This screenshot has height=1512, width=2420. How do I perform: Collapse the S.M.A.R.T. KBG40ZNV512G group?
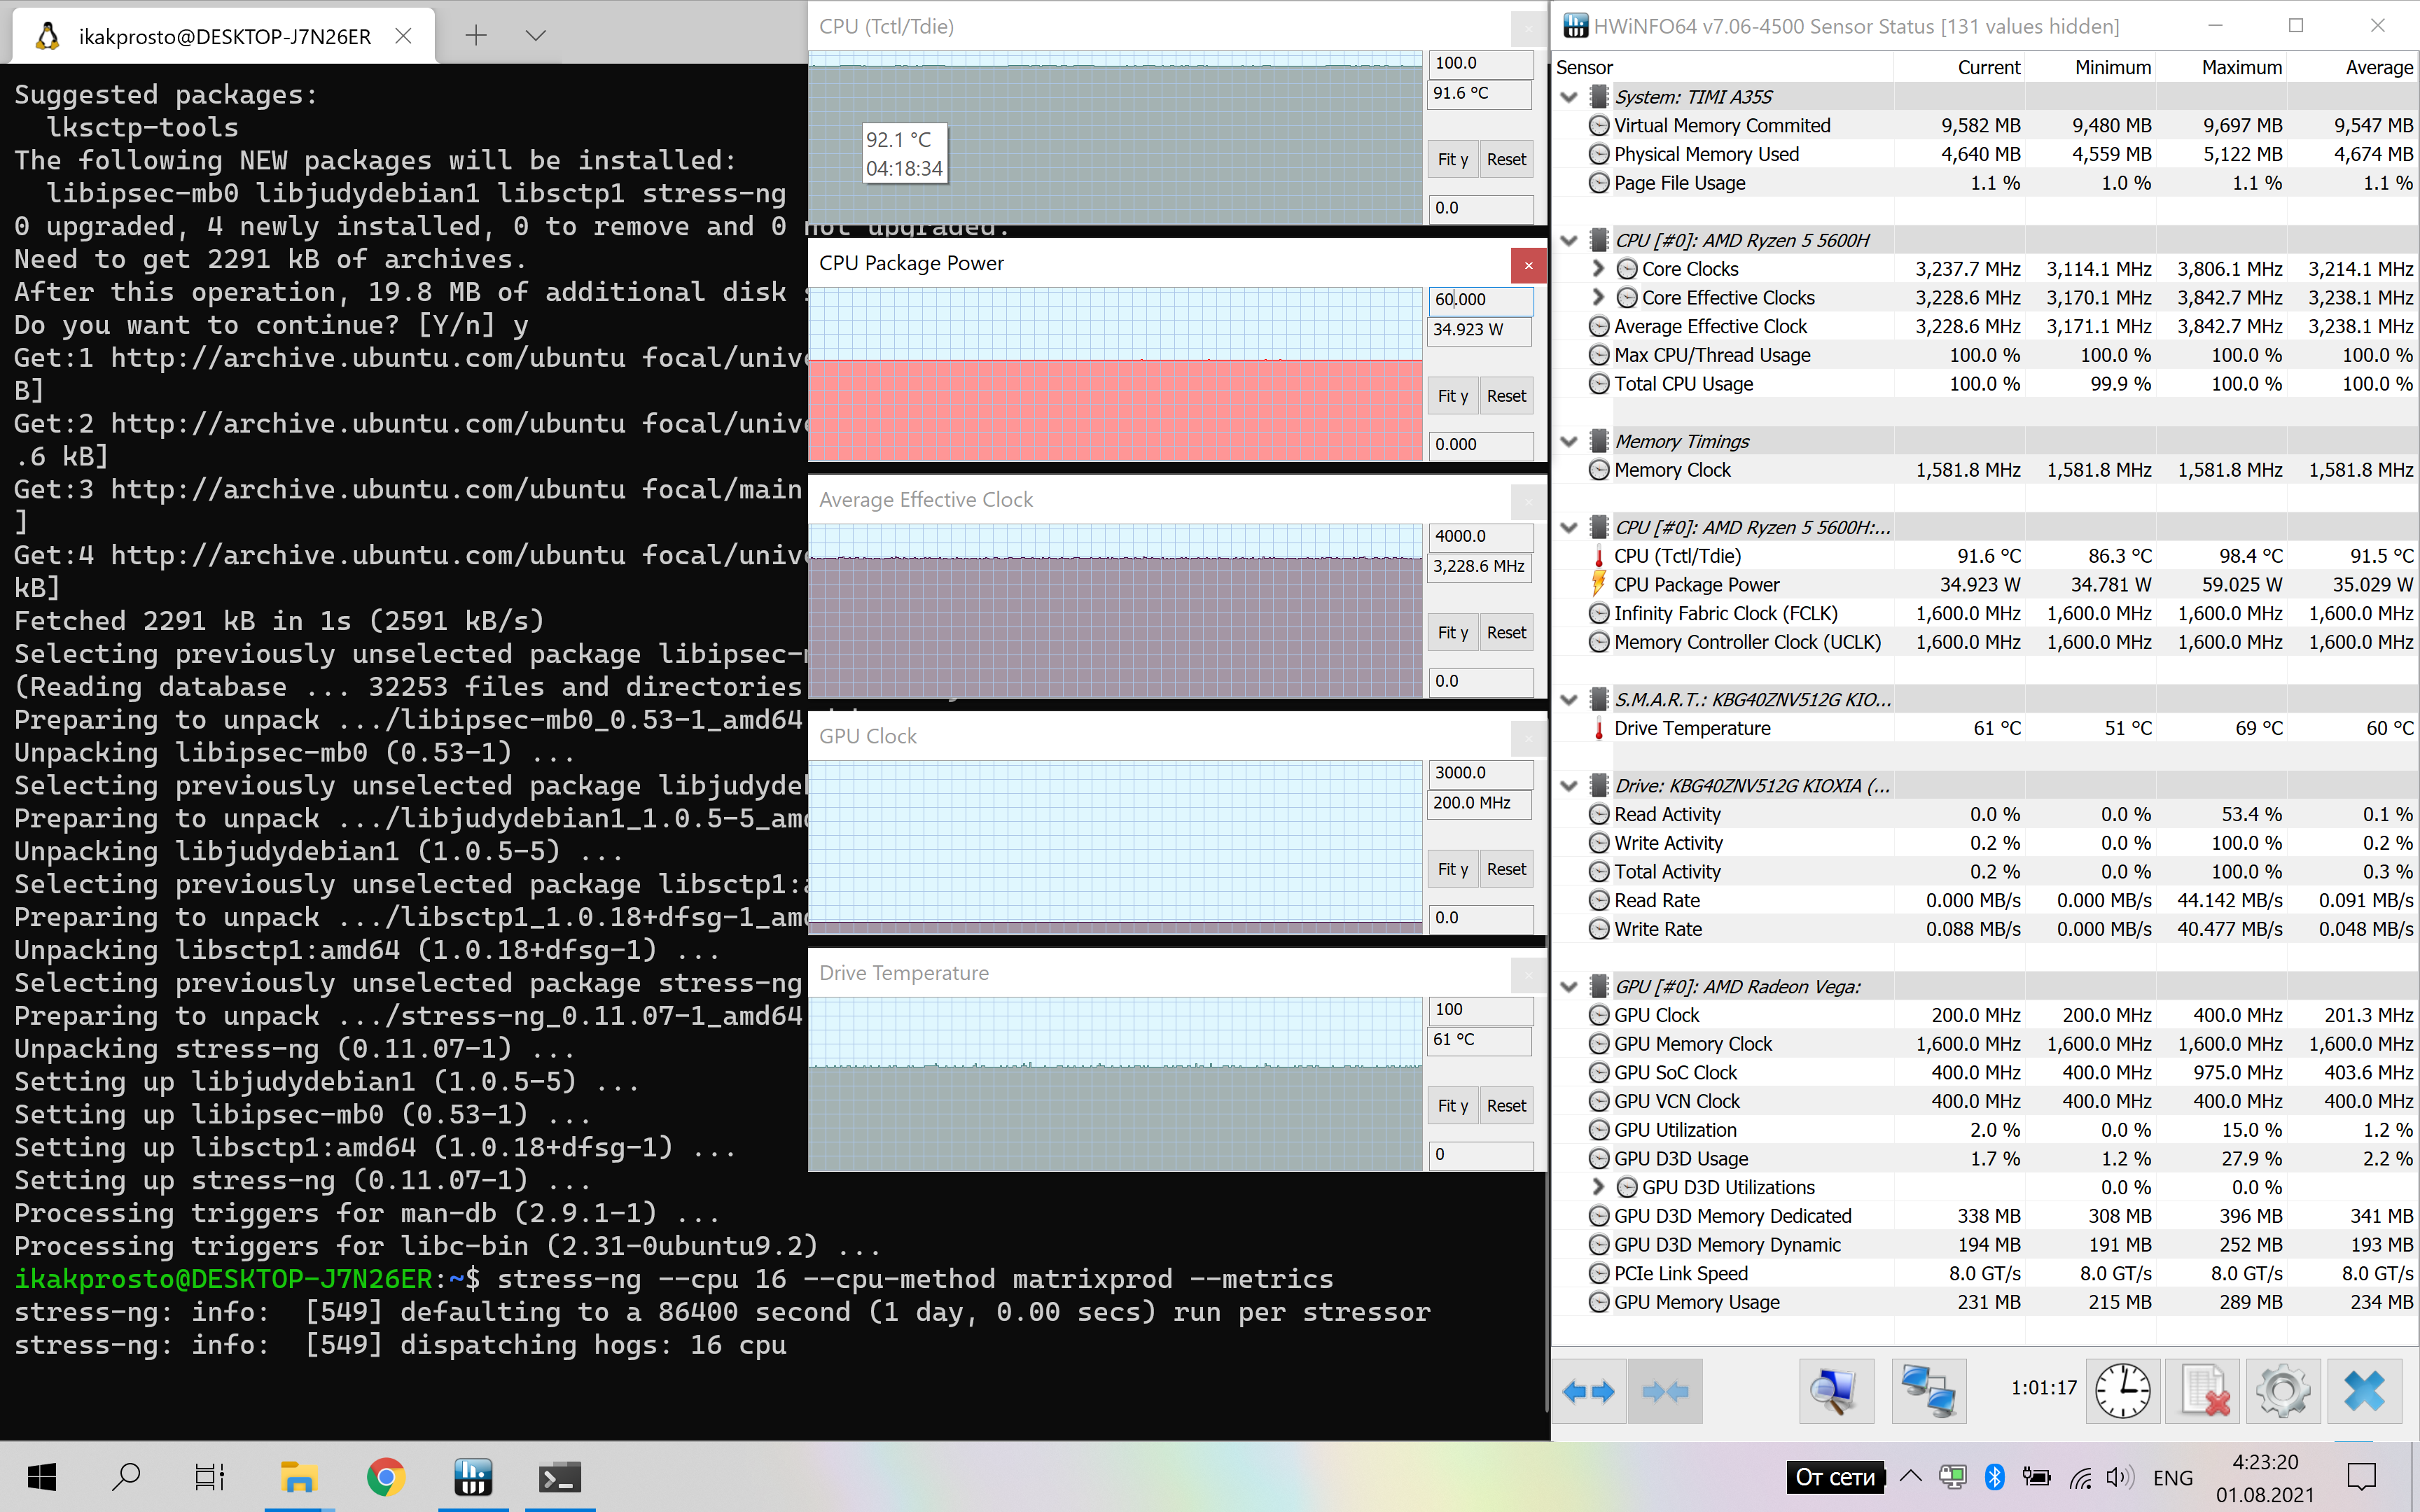1568,699
